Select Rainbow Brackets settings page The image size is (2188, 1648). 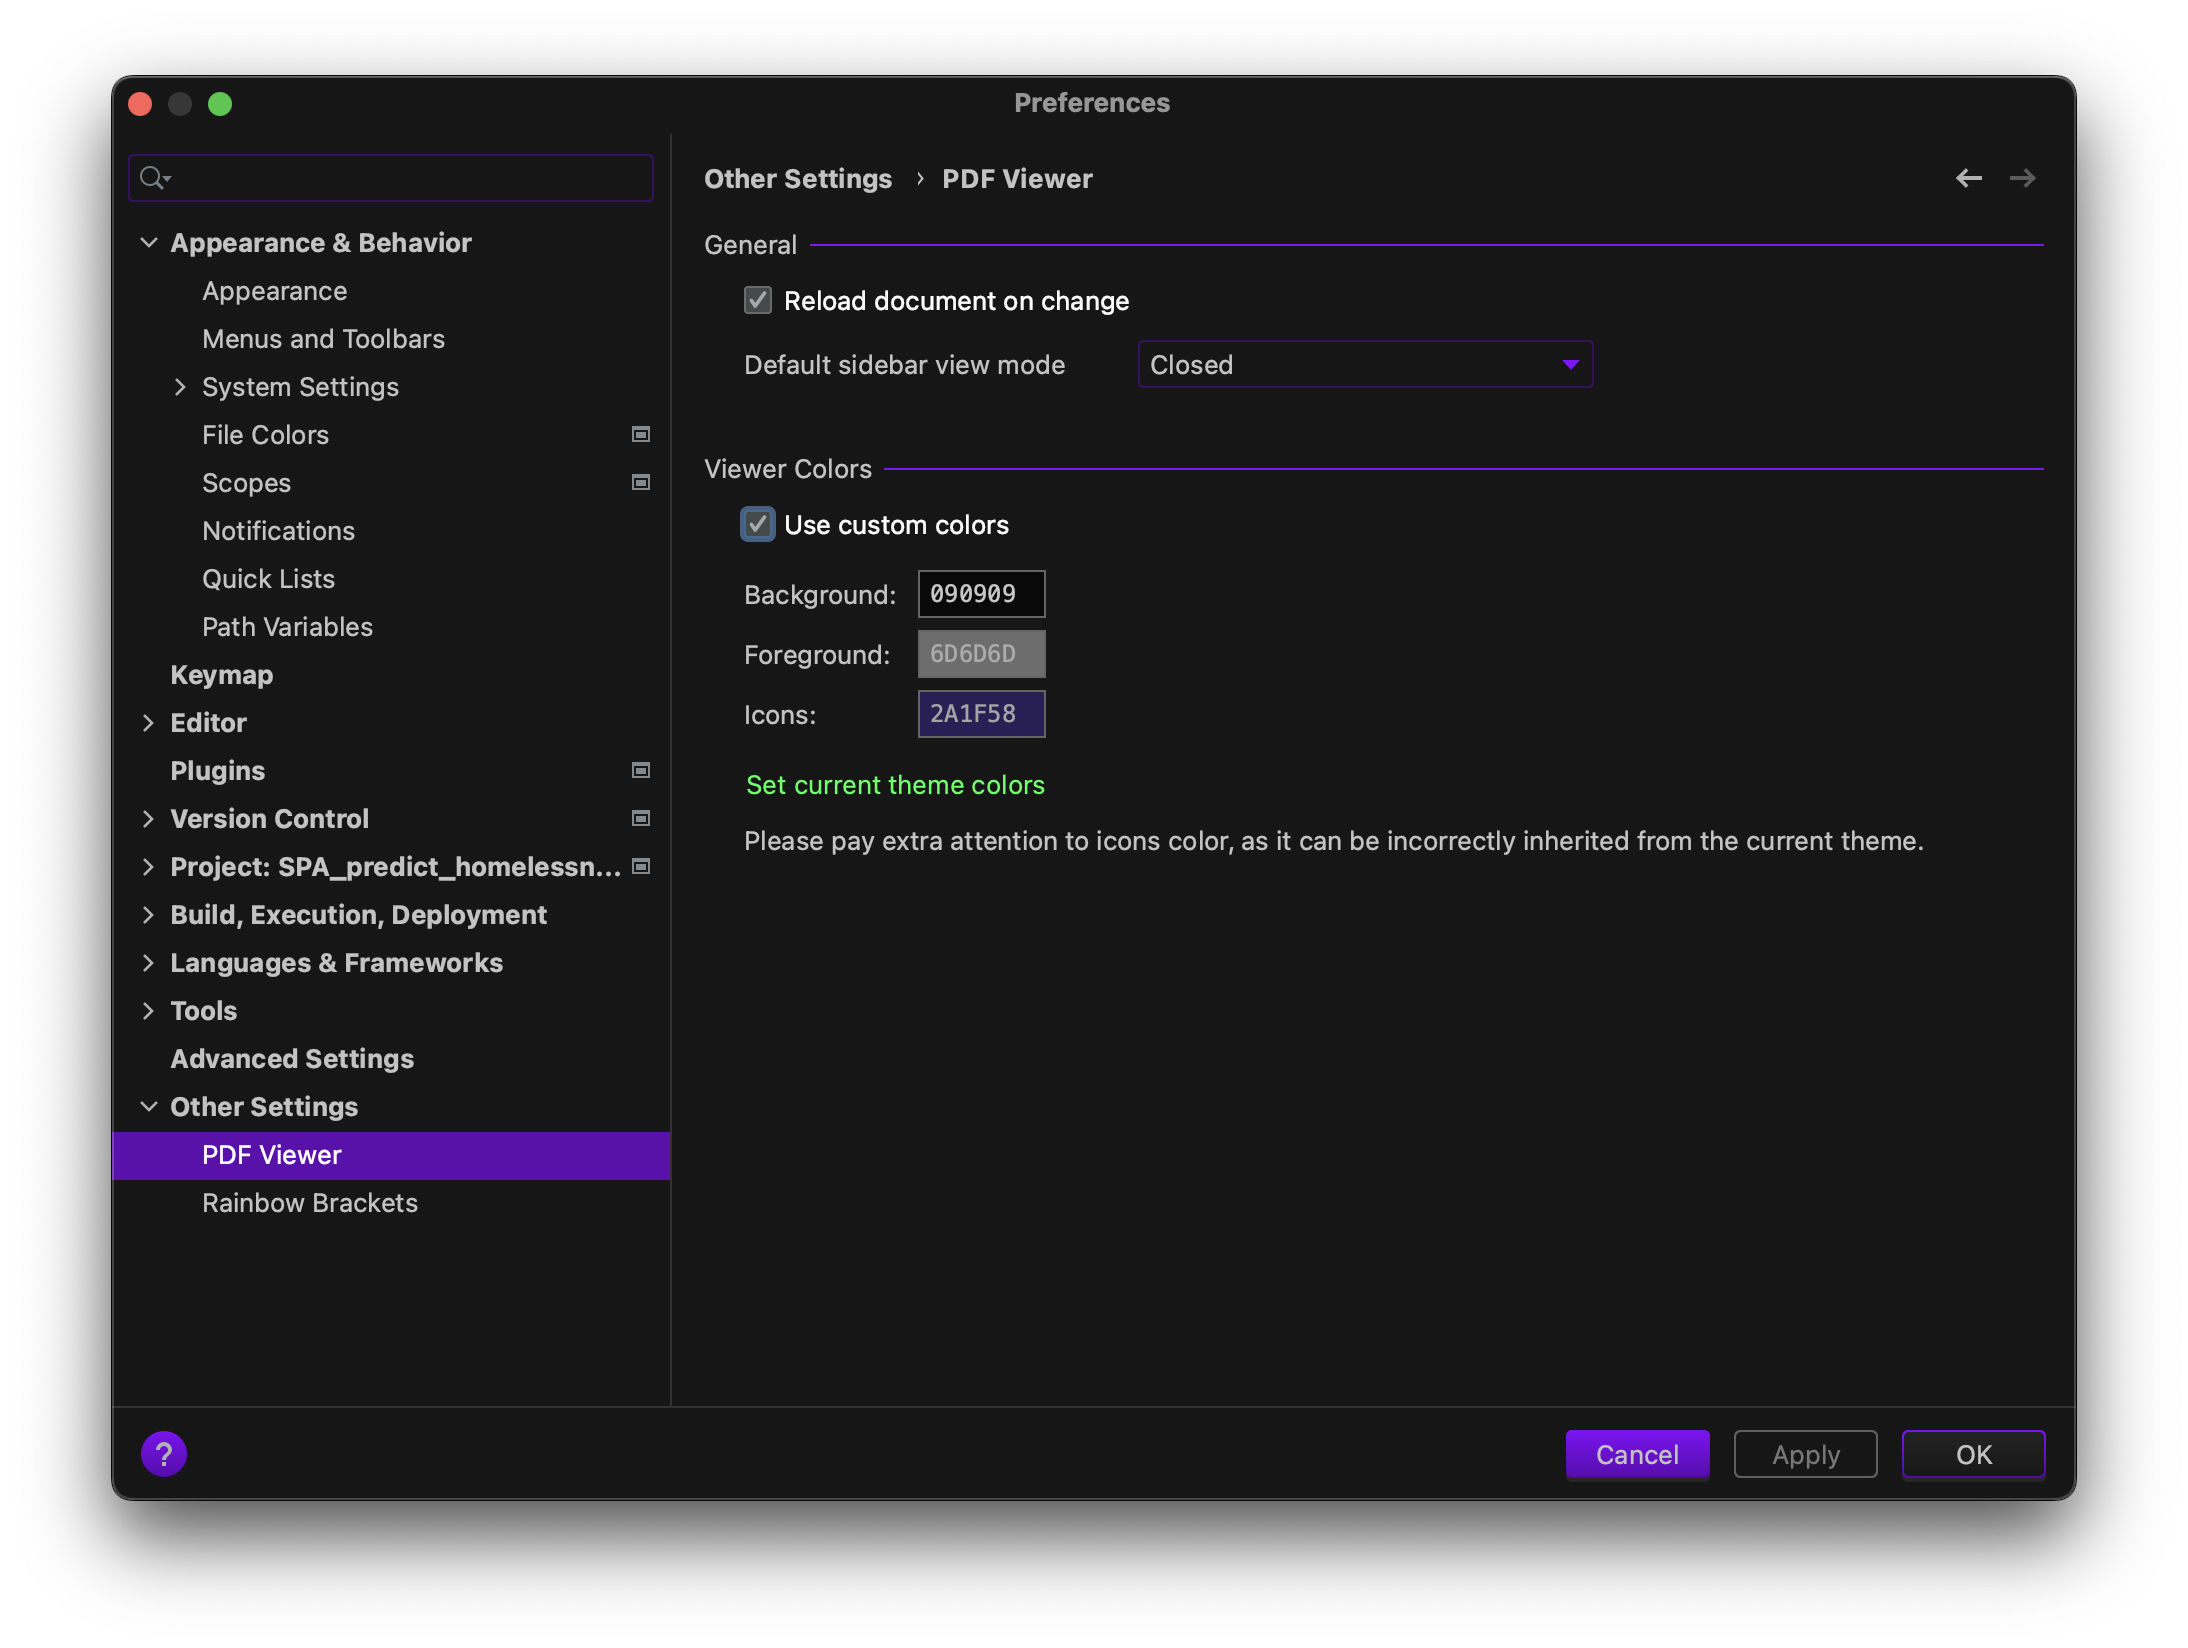310,1202
